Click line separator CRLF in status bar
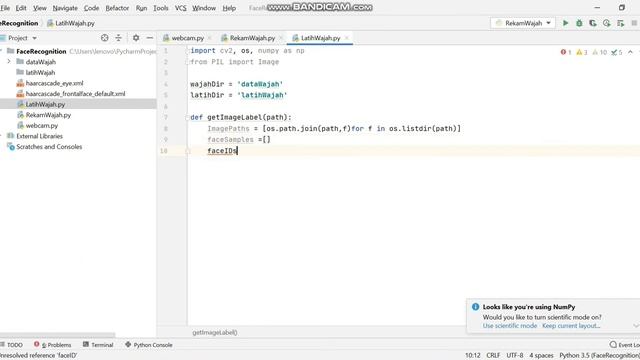 pos(493,356)
